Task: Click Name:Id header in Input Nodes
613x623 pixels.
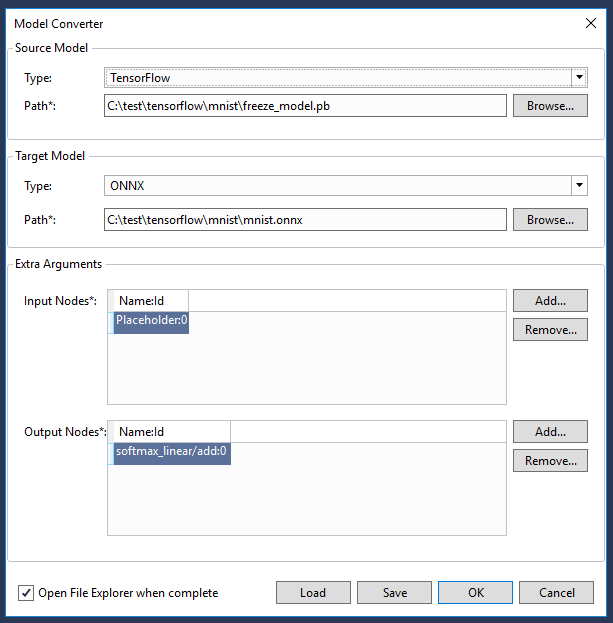Action: tap(151, 301)
